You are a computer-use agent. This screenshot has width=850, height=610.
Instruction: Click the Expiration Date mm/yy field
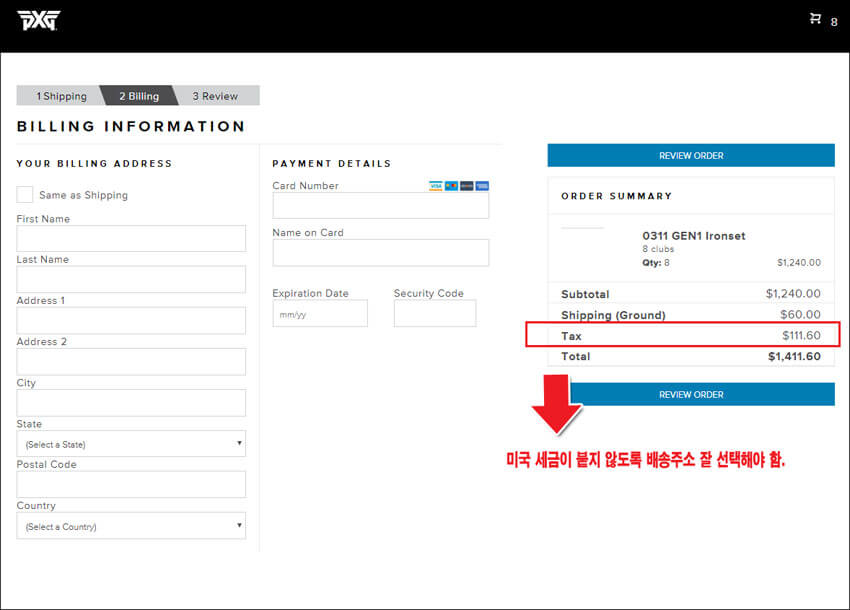[x=320, y=313]
